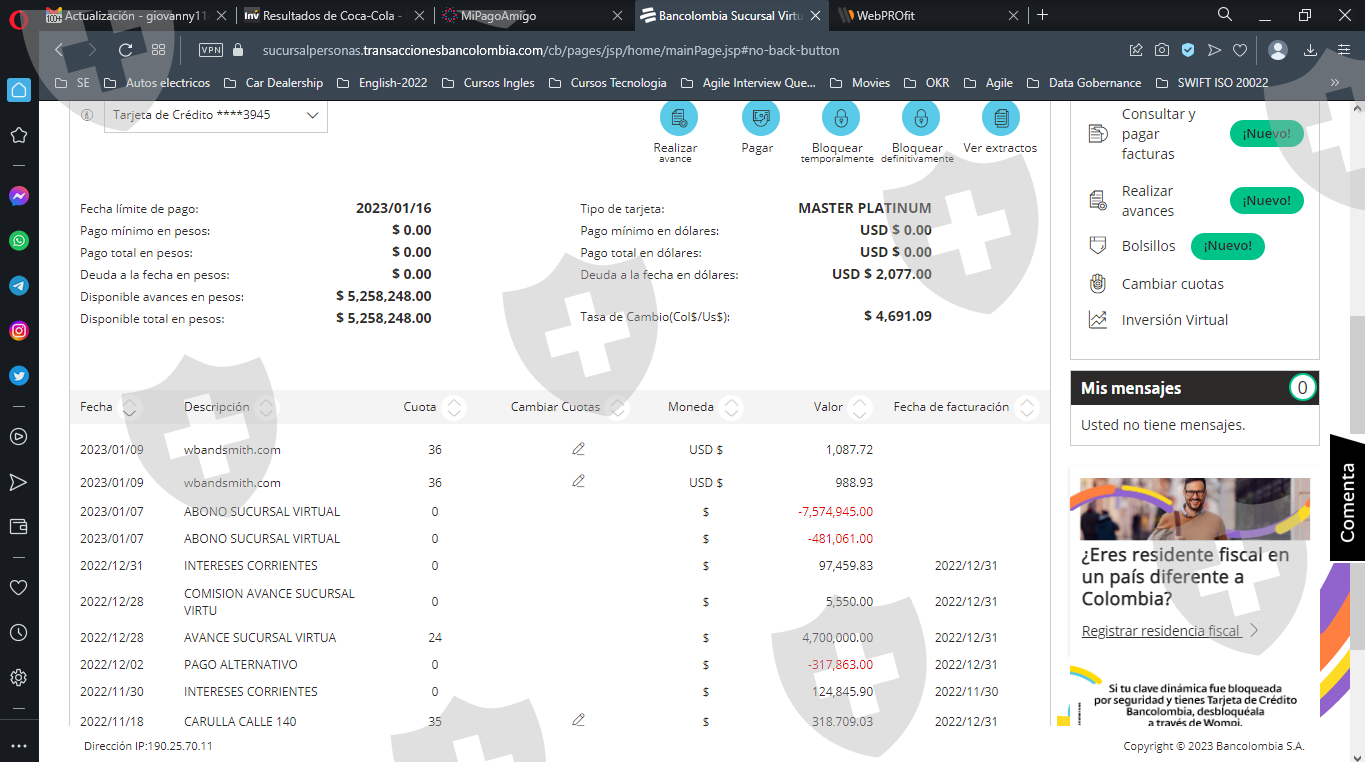Expand the hidden bookmarks overflow chevron
Viewport: 1365px width, 762px height.
tap(1334, 83)
